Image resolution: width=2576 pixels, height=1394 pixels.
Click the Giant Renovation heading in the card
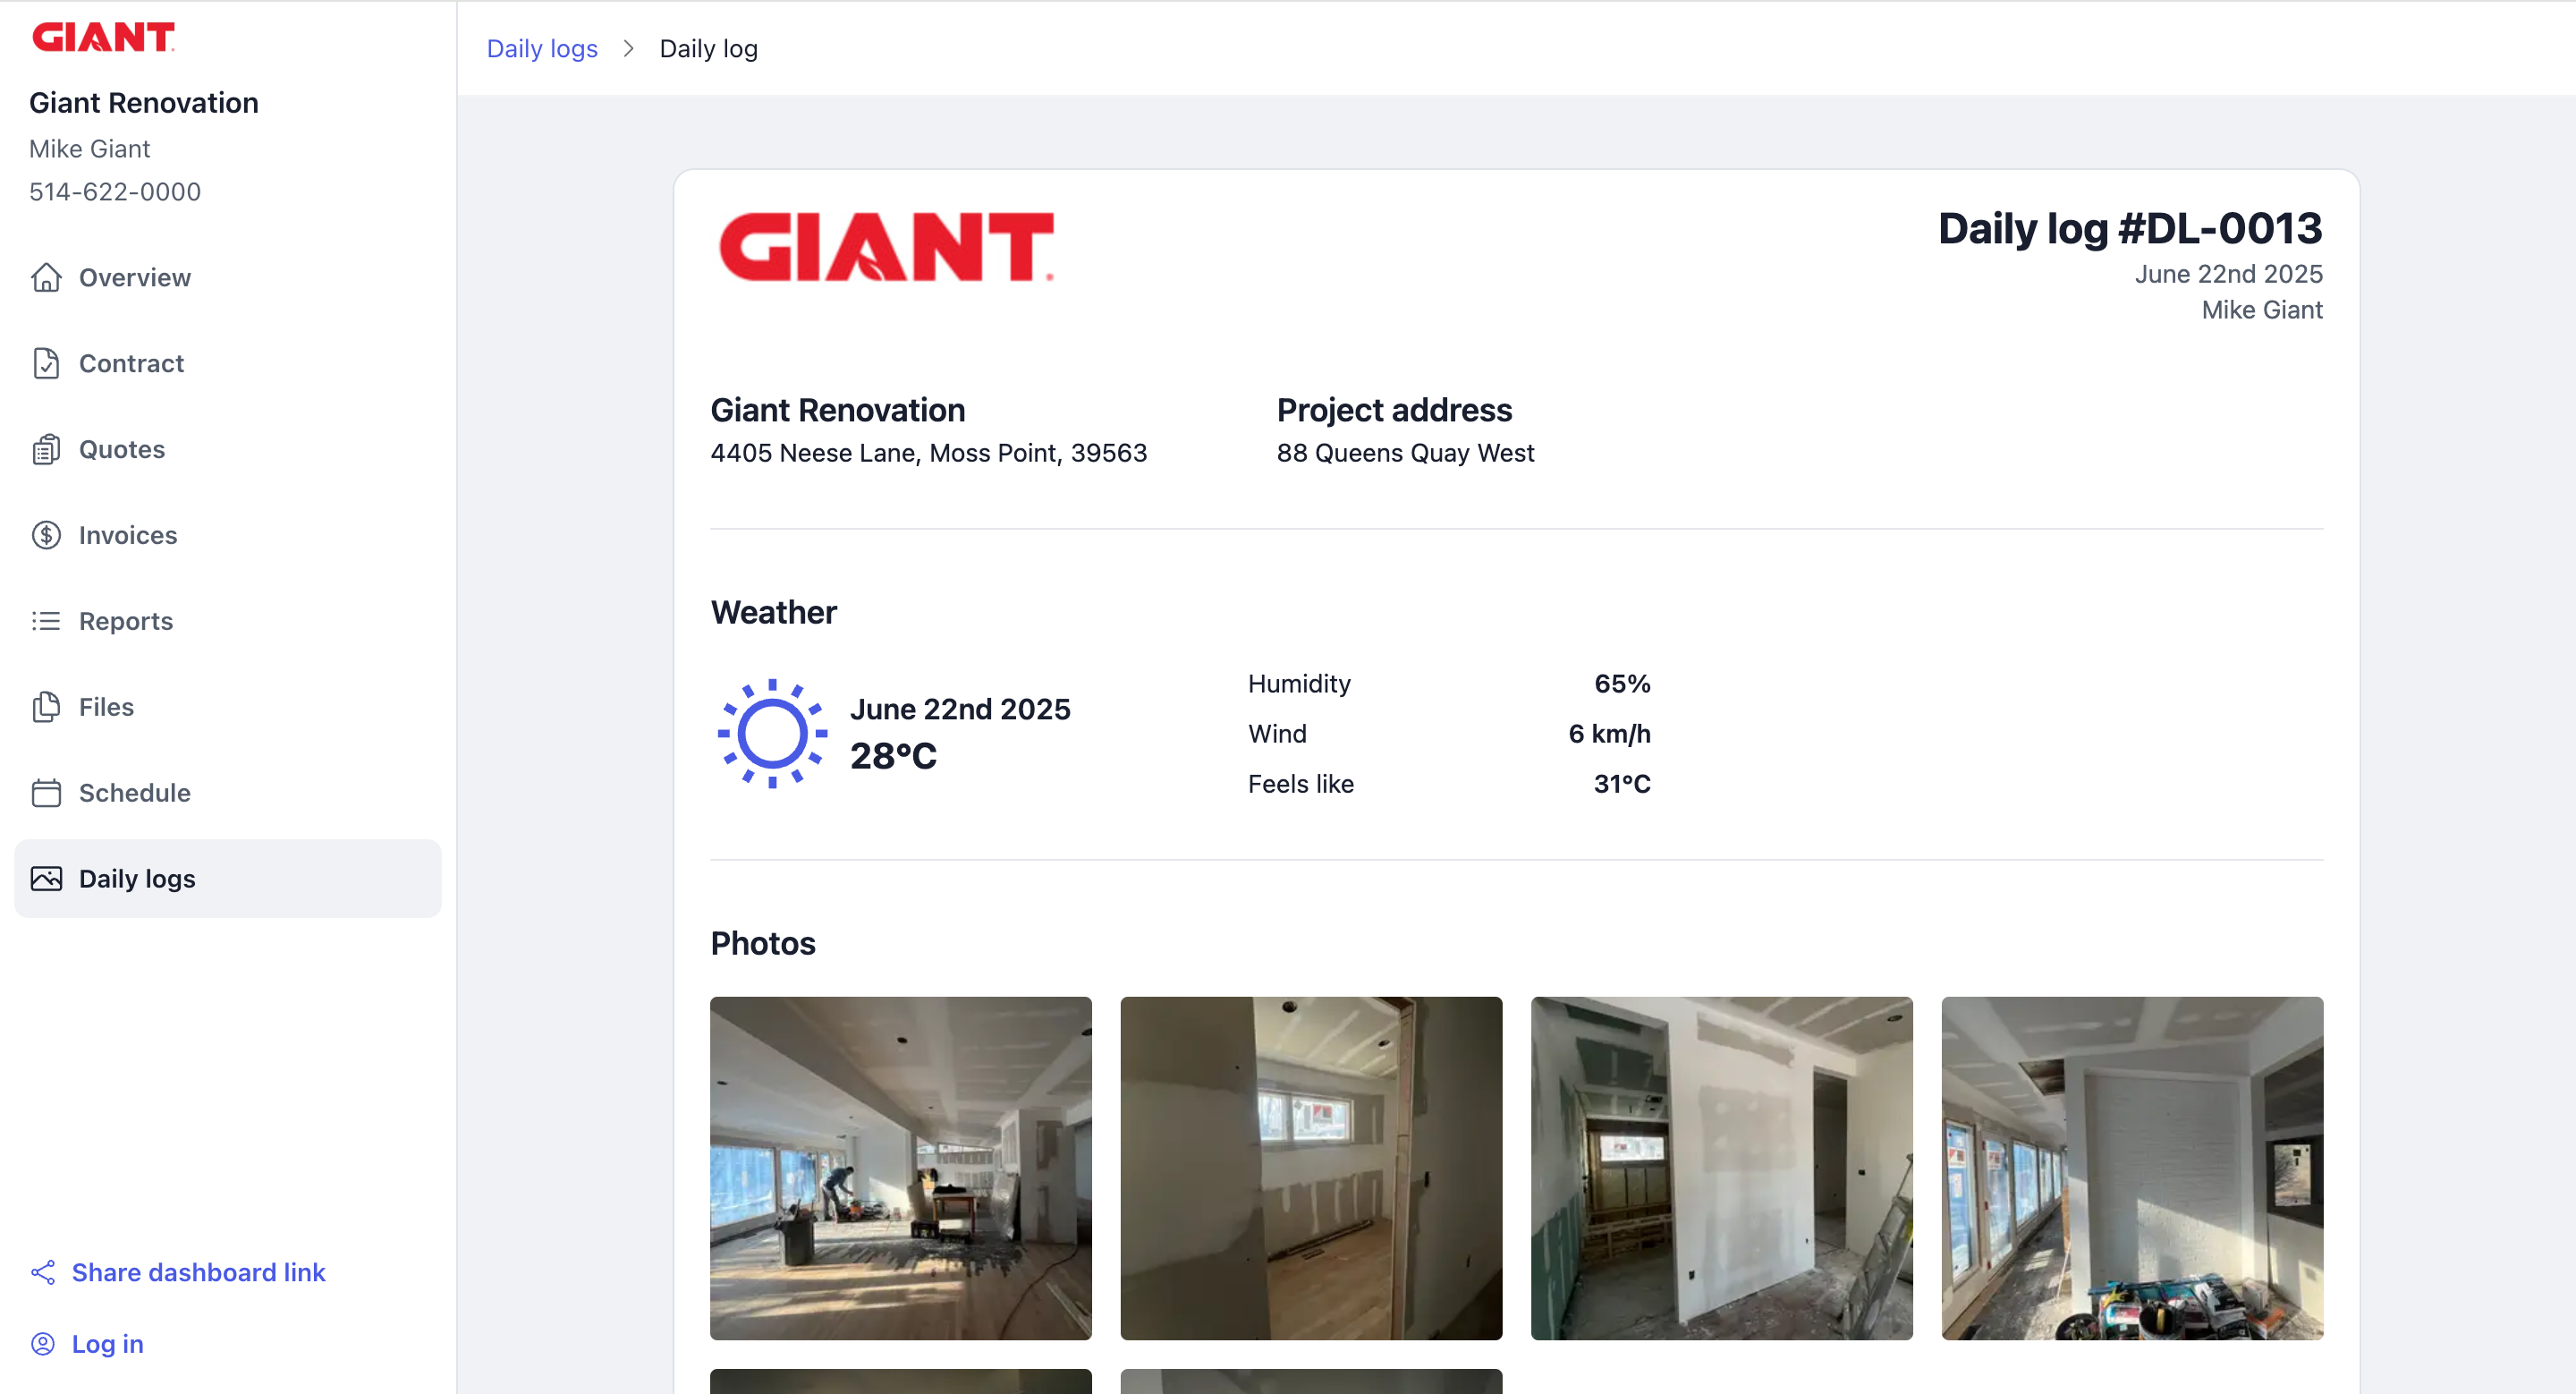click(837, 410)
